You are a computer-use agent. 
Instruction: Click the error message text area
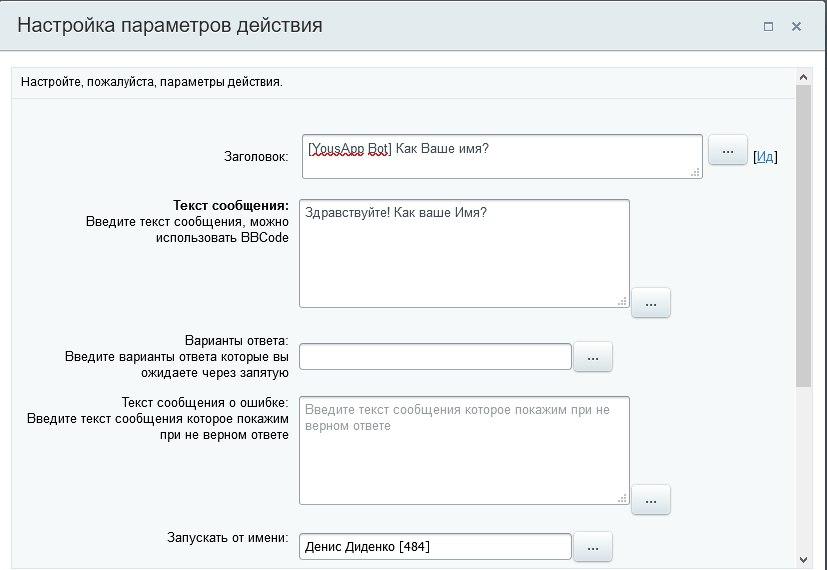point(464,450)
